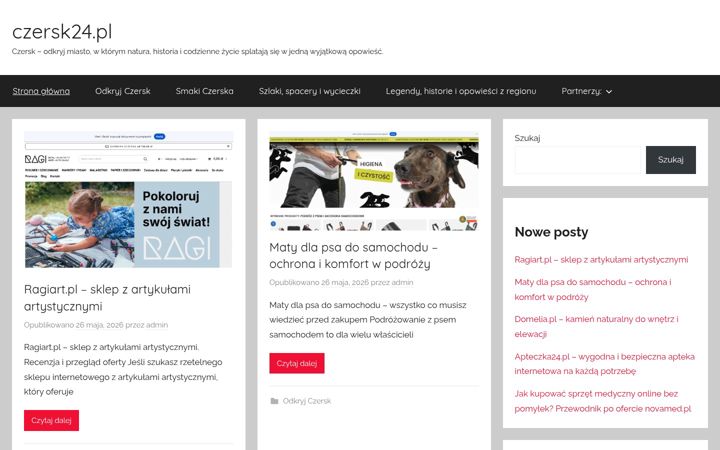The height and width of the screenshot is (450, 720).
Task: Click Czytaj dalej under Maty dla psa post
Action: 297,363
